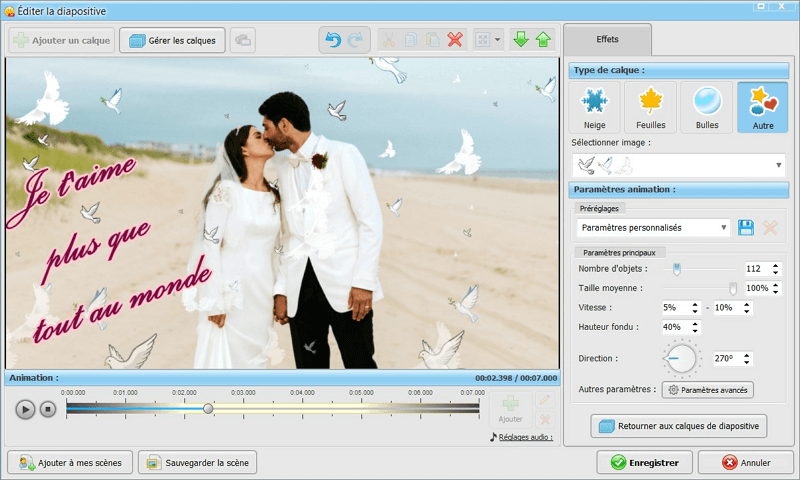Save preset with floppy disk icon
Image resolution: width=800 pixels, height=480 pixels.
[746, 228]
